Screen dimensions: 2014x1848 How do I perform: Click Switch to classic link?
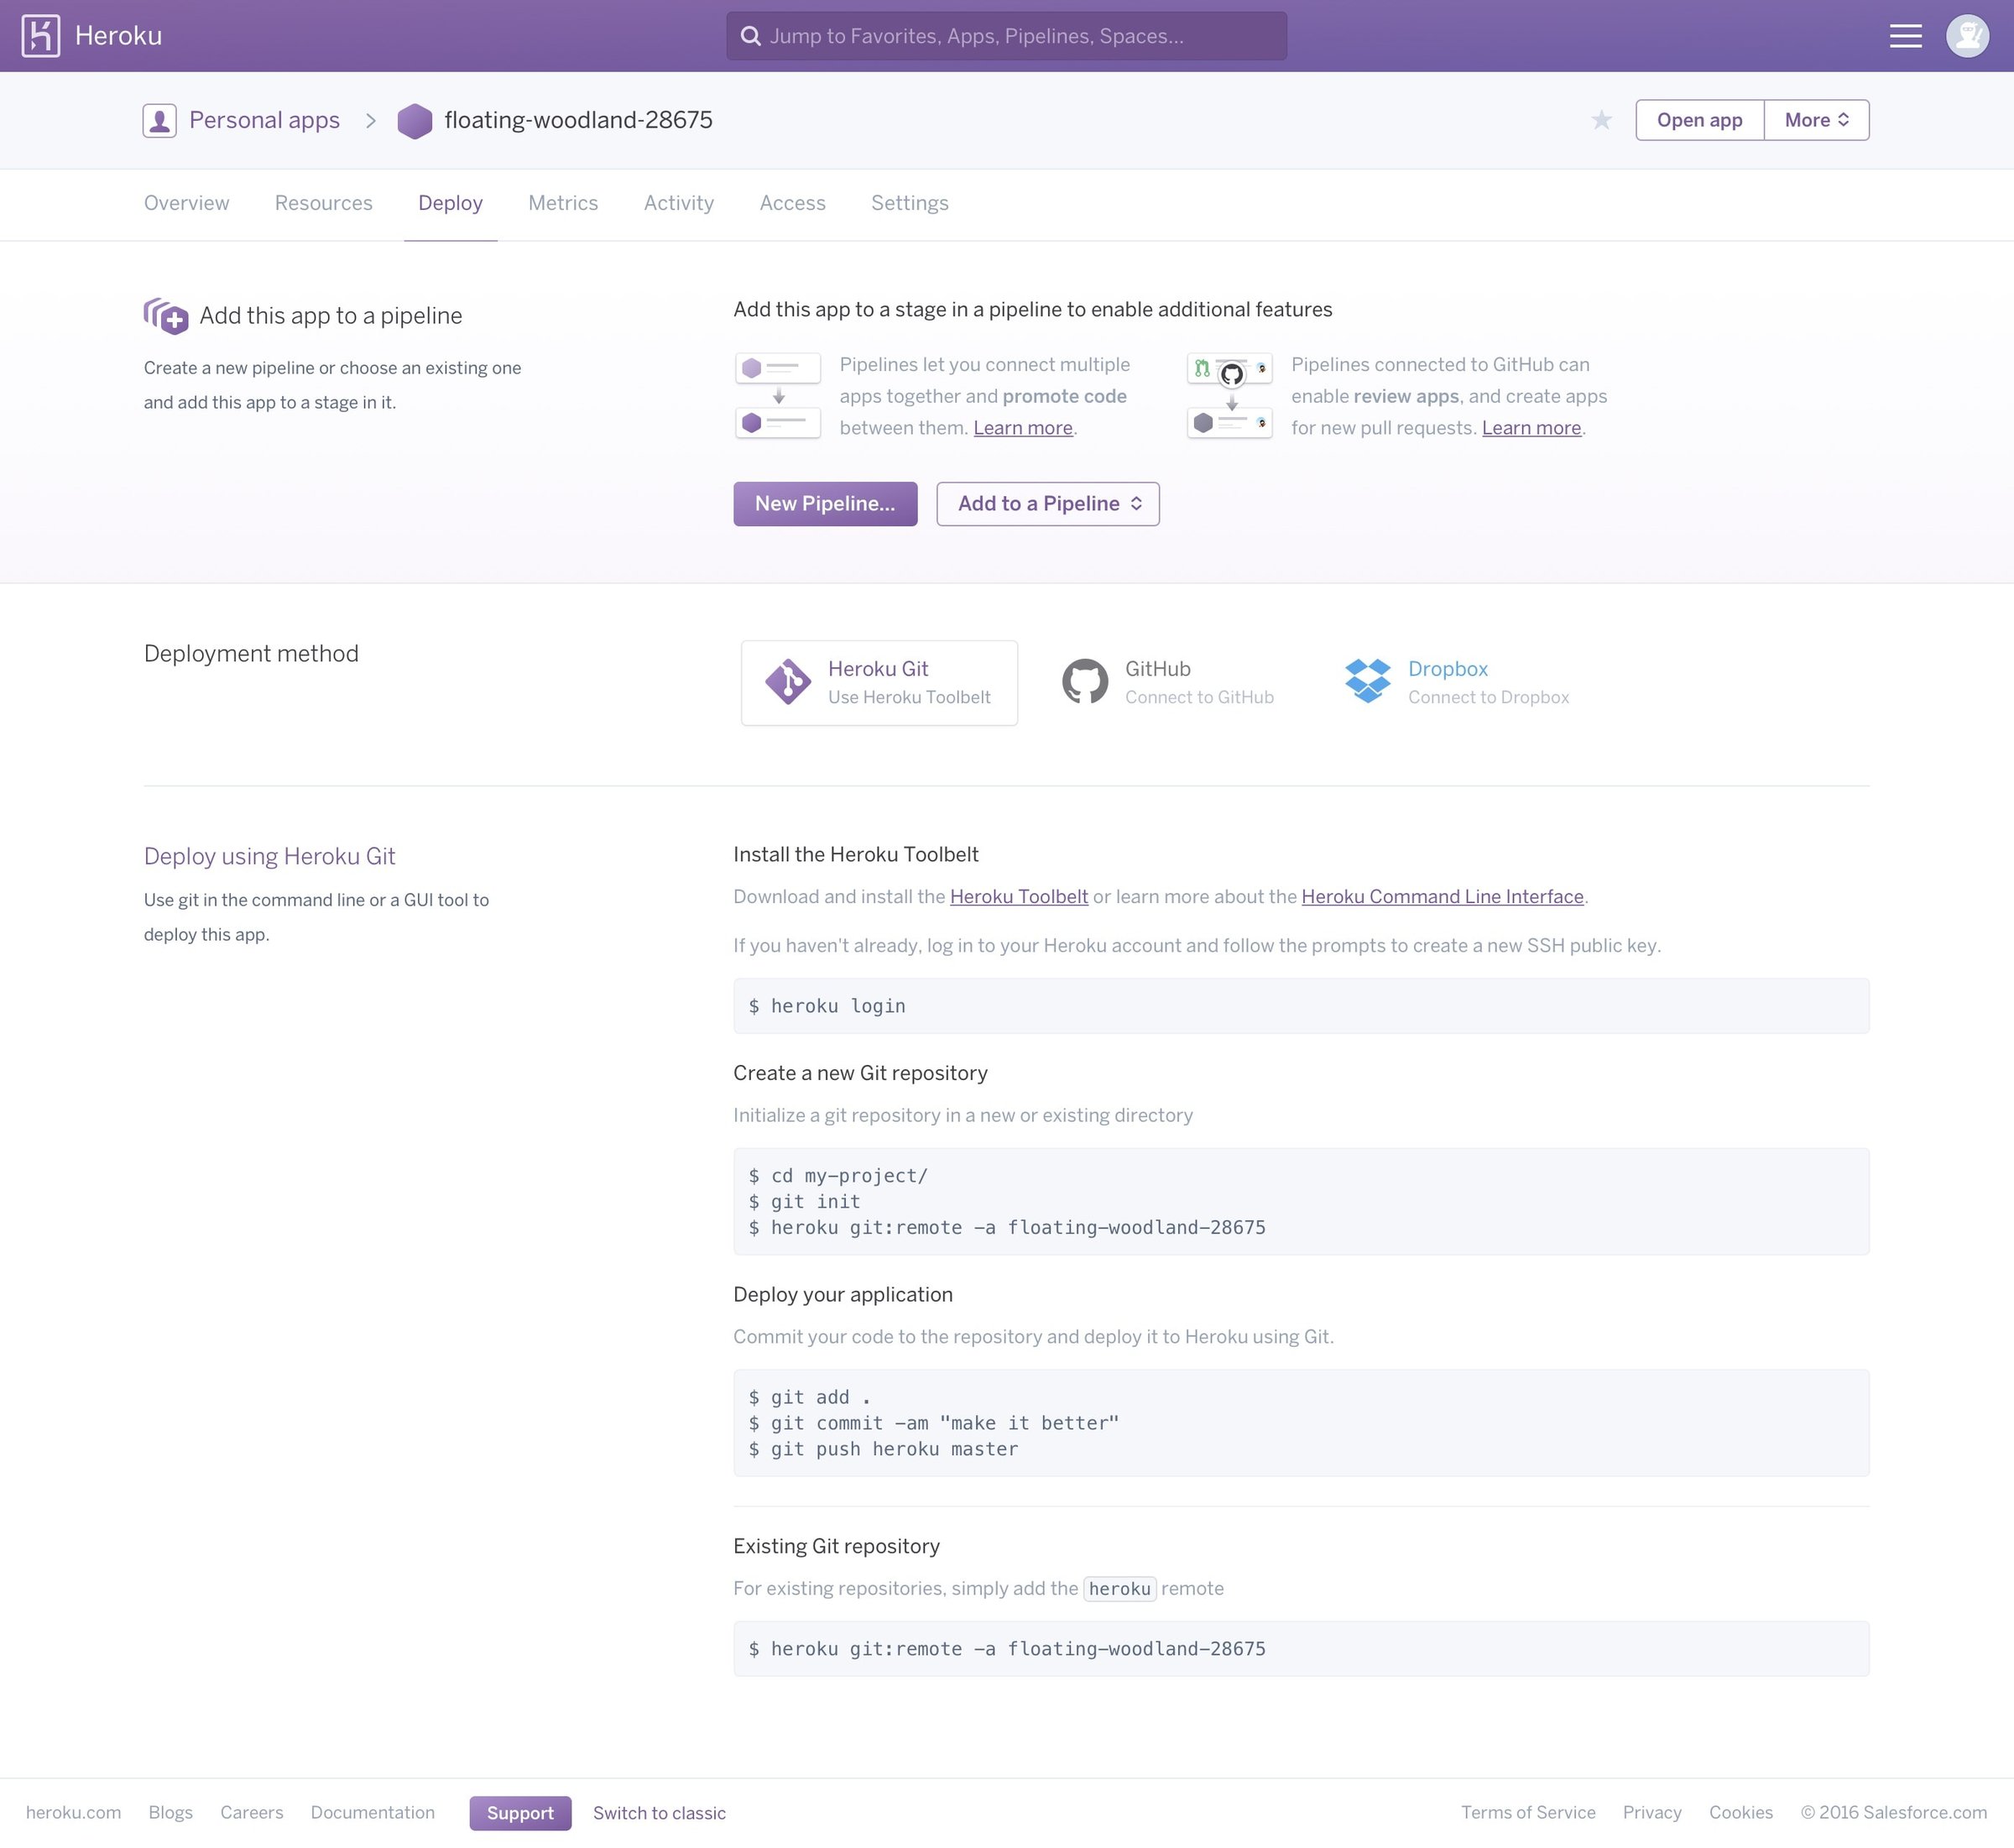pos(659,1813)
